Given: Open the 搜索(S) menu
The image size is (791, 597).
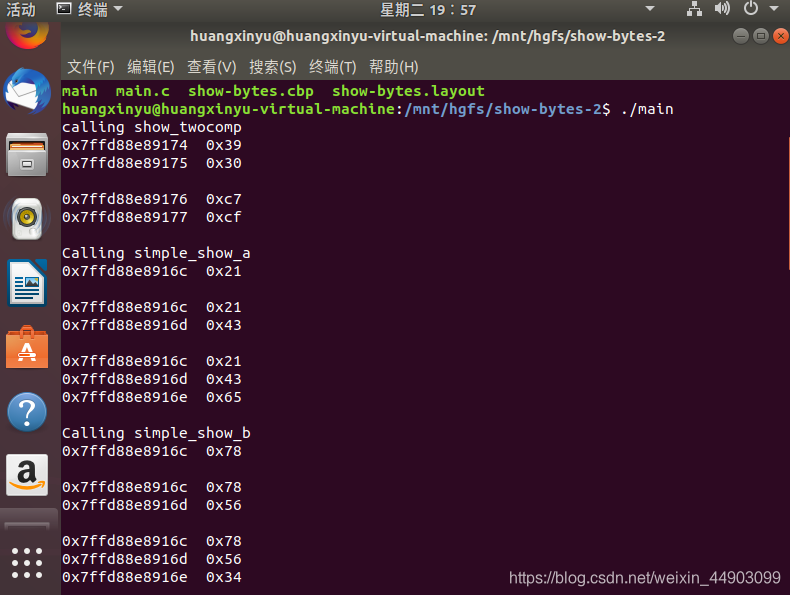Looking at the screenshot, I should tap(272, 67).
